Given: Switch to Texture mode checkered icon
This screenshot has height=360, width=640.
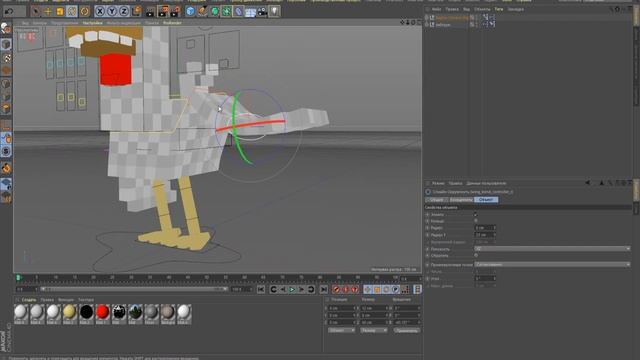Looking at the screenshot, I should (x=6, y=58).
